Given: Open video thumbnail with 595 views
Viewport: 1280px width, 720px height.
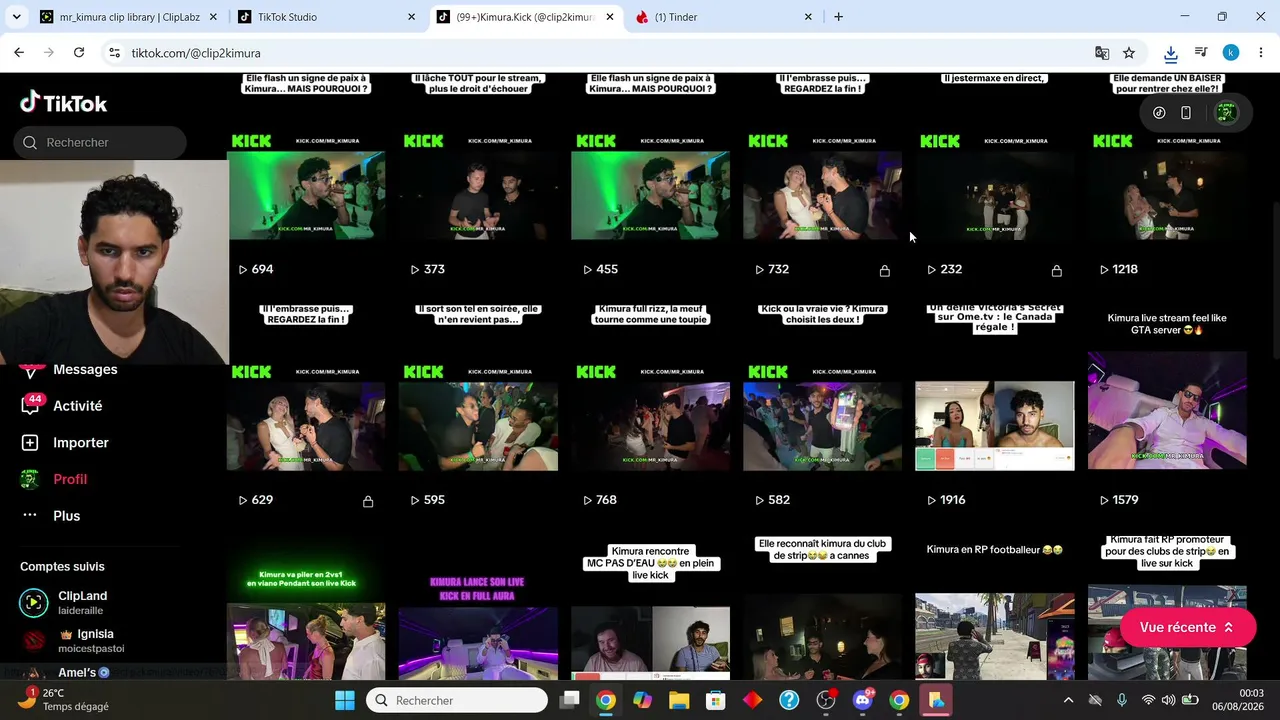Looking at the screenshot, I should click(479, 408).
